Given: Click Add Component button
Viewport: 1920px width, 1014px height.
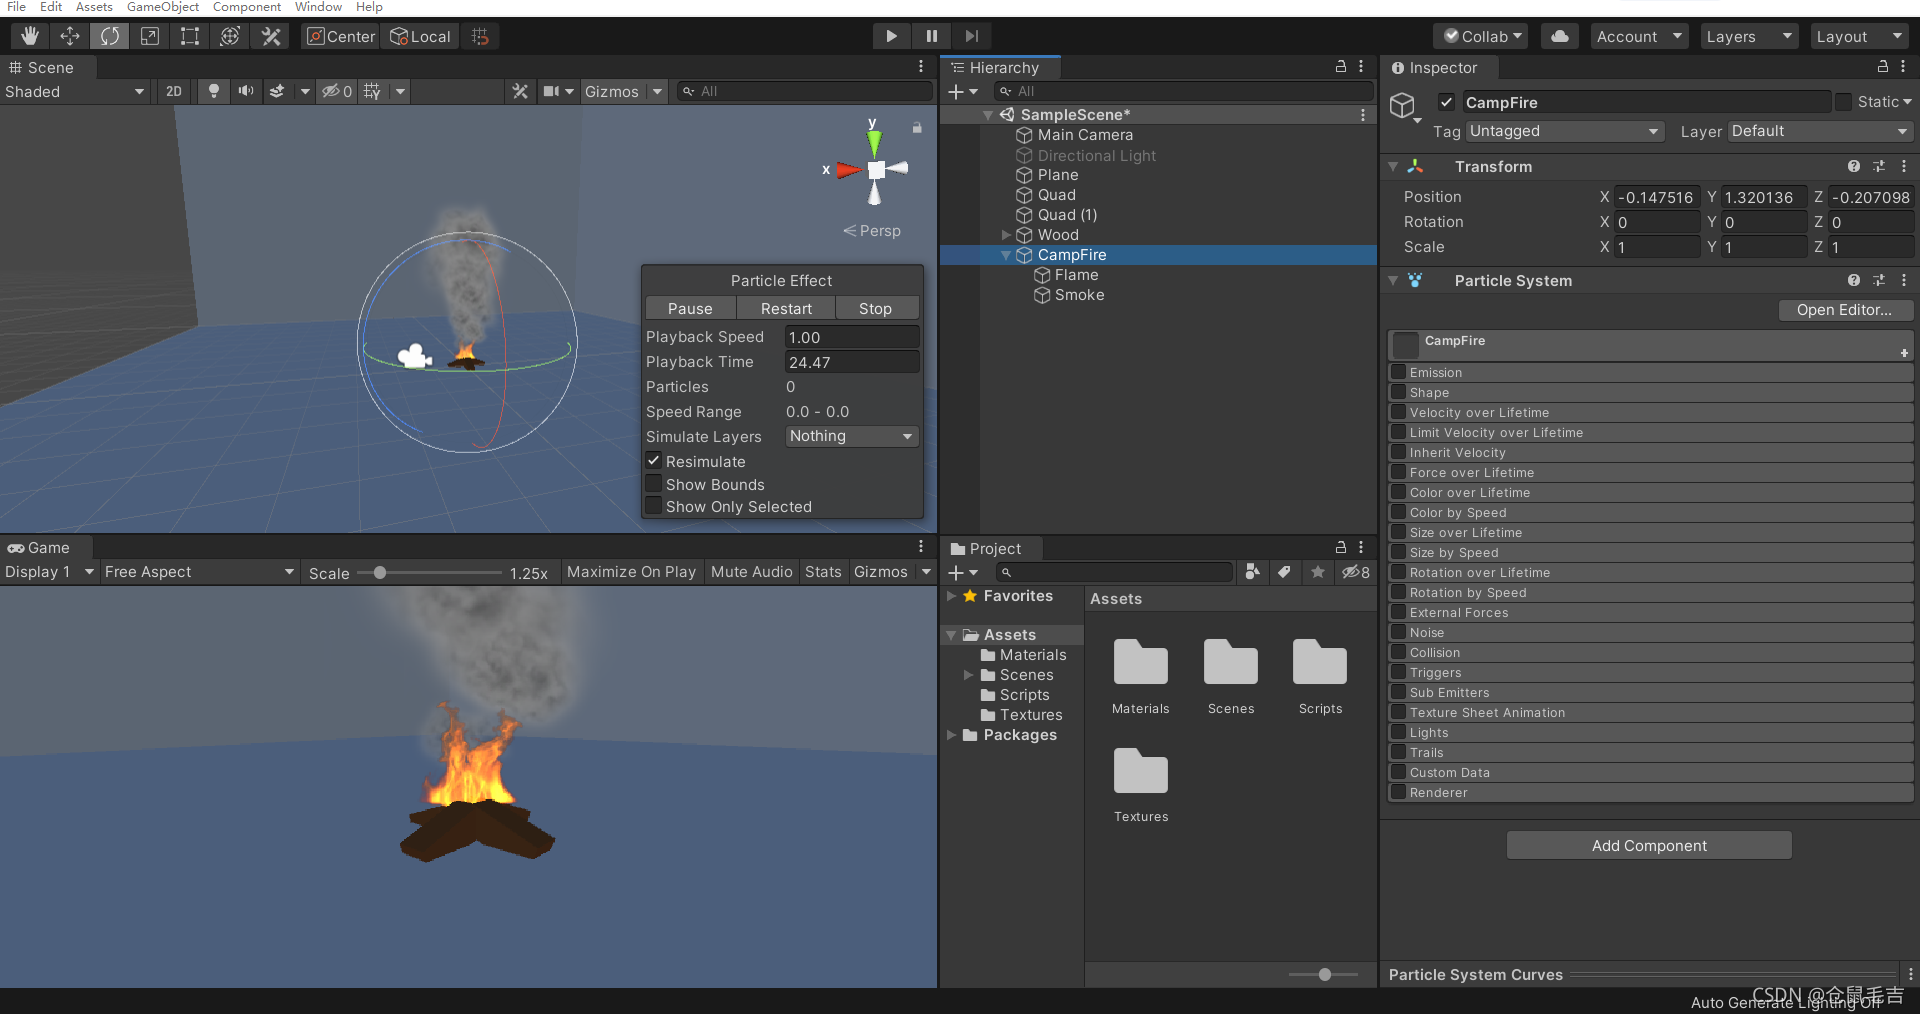Looking at the screenshot, I should click(1649, 845).
